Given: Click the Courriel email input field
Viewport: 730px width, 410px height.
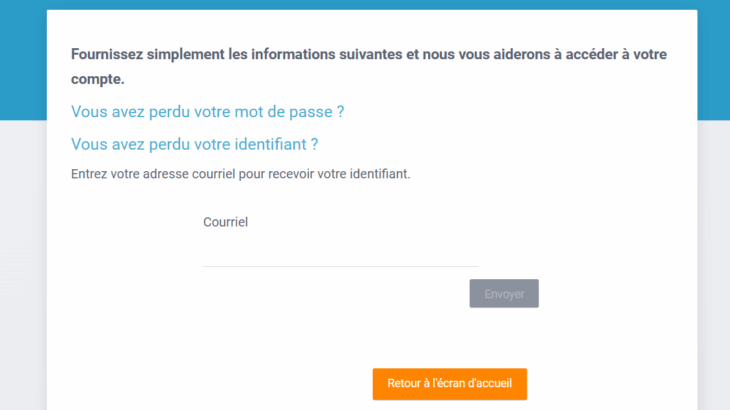Looking at the screenshot, I should click(340, 252).
